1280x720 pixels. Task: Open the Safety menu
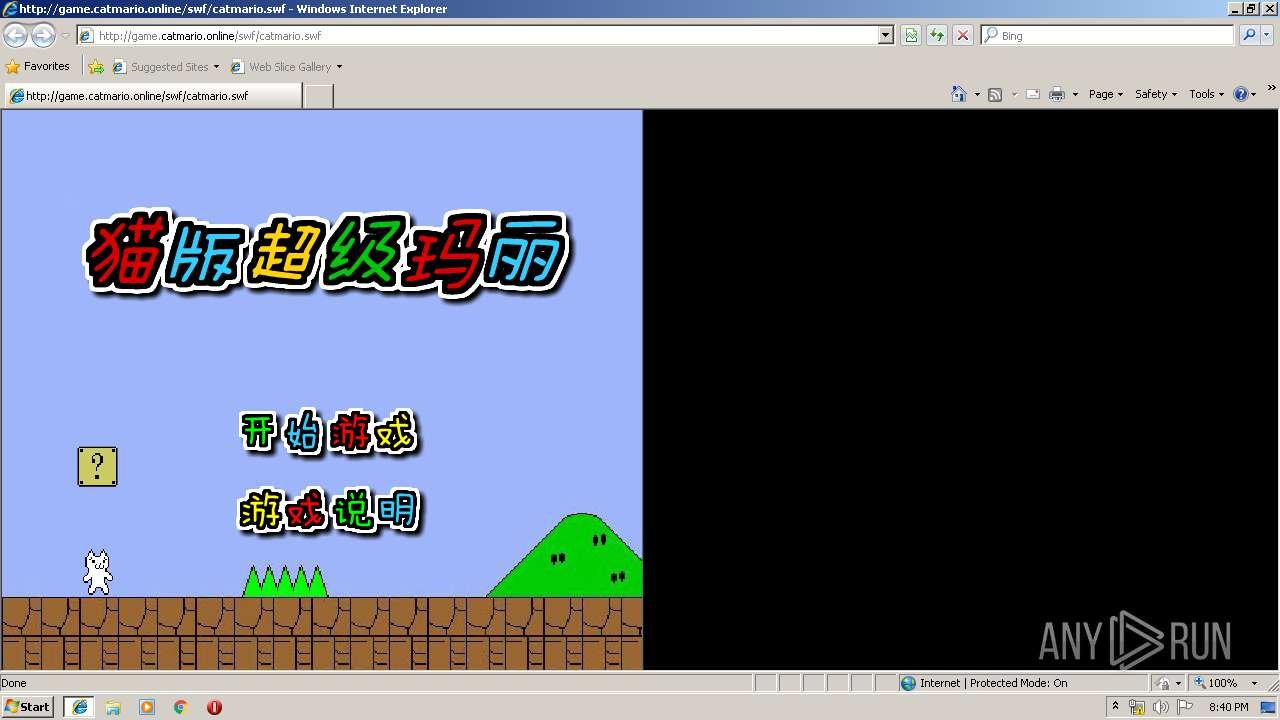point(1156,94)
